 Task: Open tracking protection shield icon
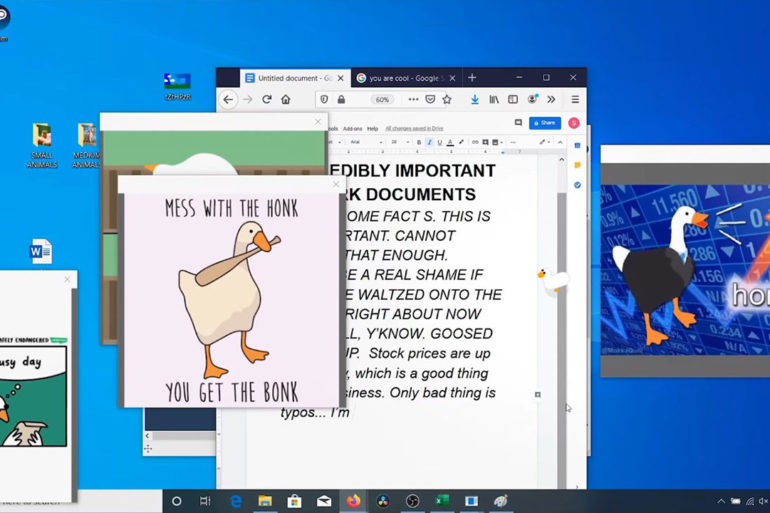click(x=324, y=100)
